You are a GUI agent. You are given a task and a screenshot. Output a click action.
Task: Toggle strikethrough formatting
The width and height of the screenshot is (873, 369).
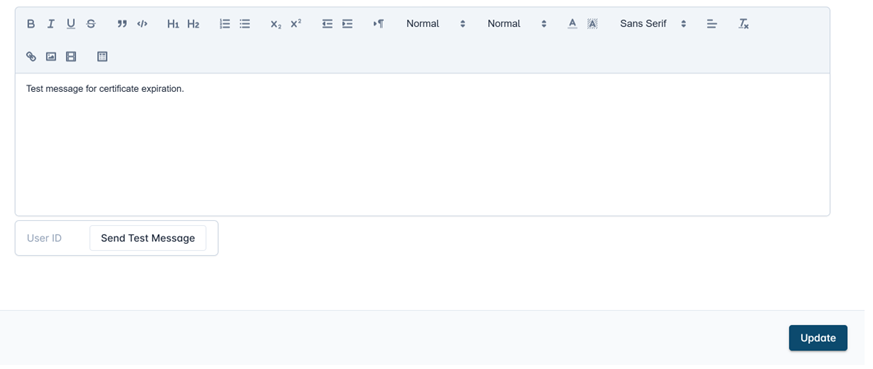(x=91, y=24)
